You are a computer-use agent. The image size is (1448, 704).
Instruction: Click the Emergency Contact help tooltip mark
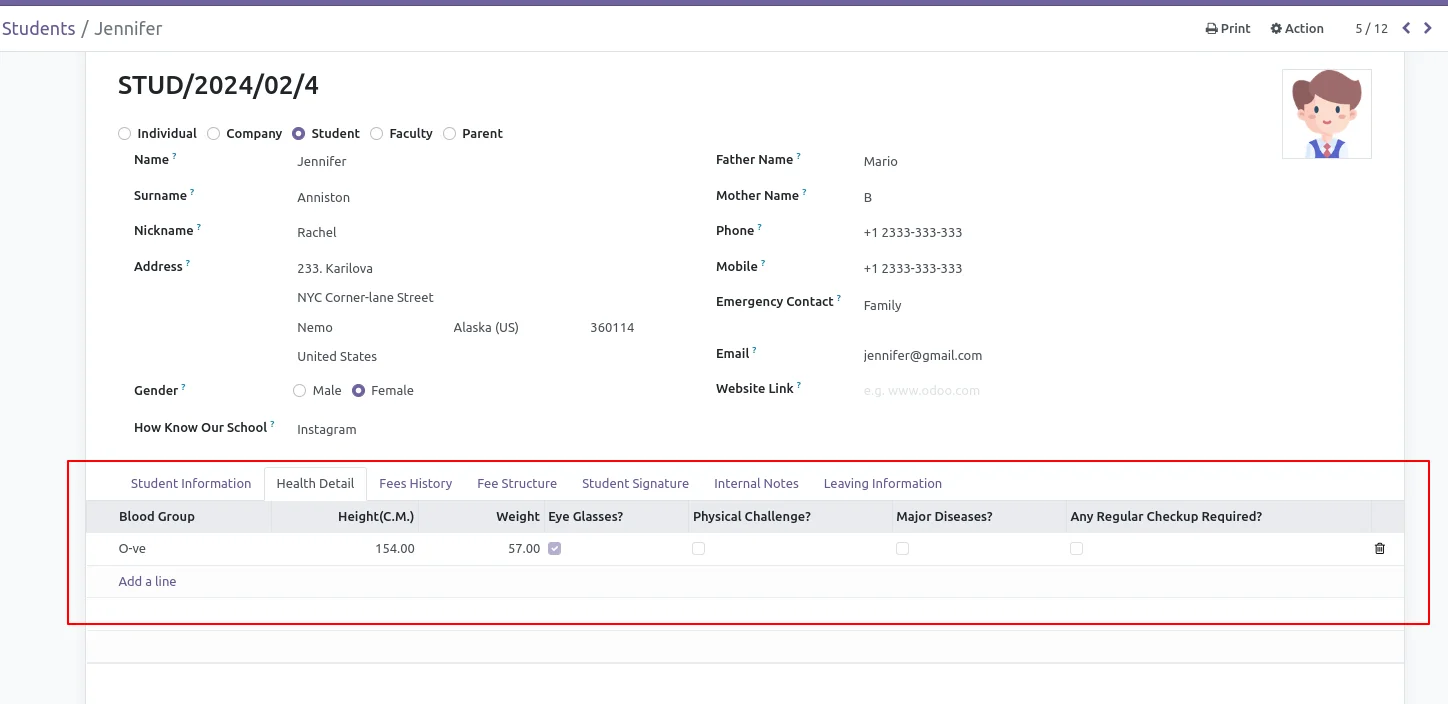click(839, 298)
